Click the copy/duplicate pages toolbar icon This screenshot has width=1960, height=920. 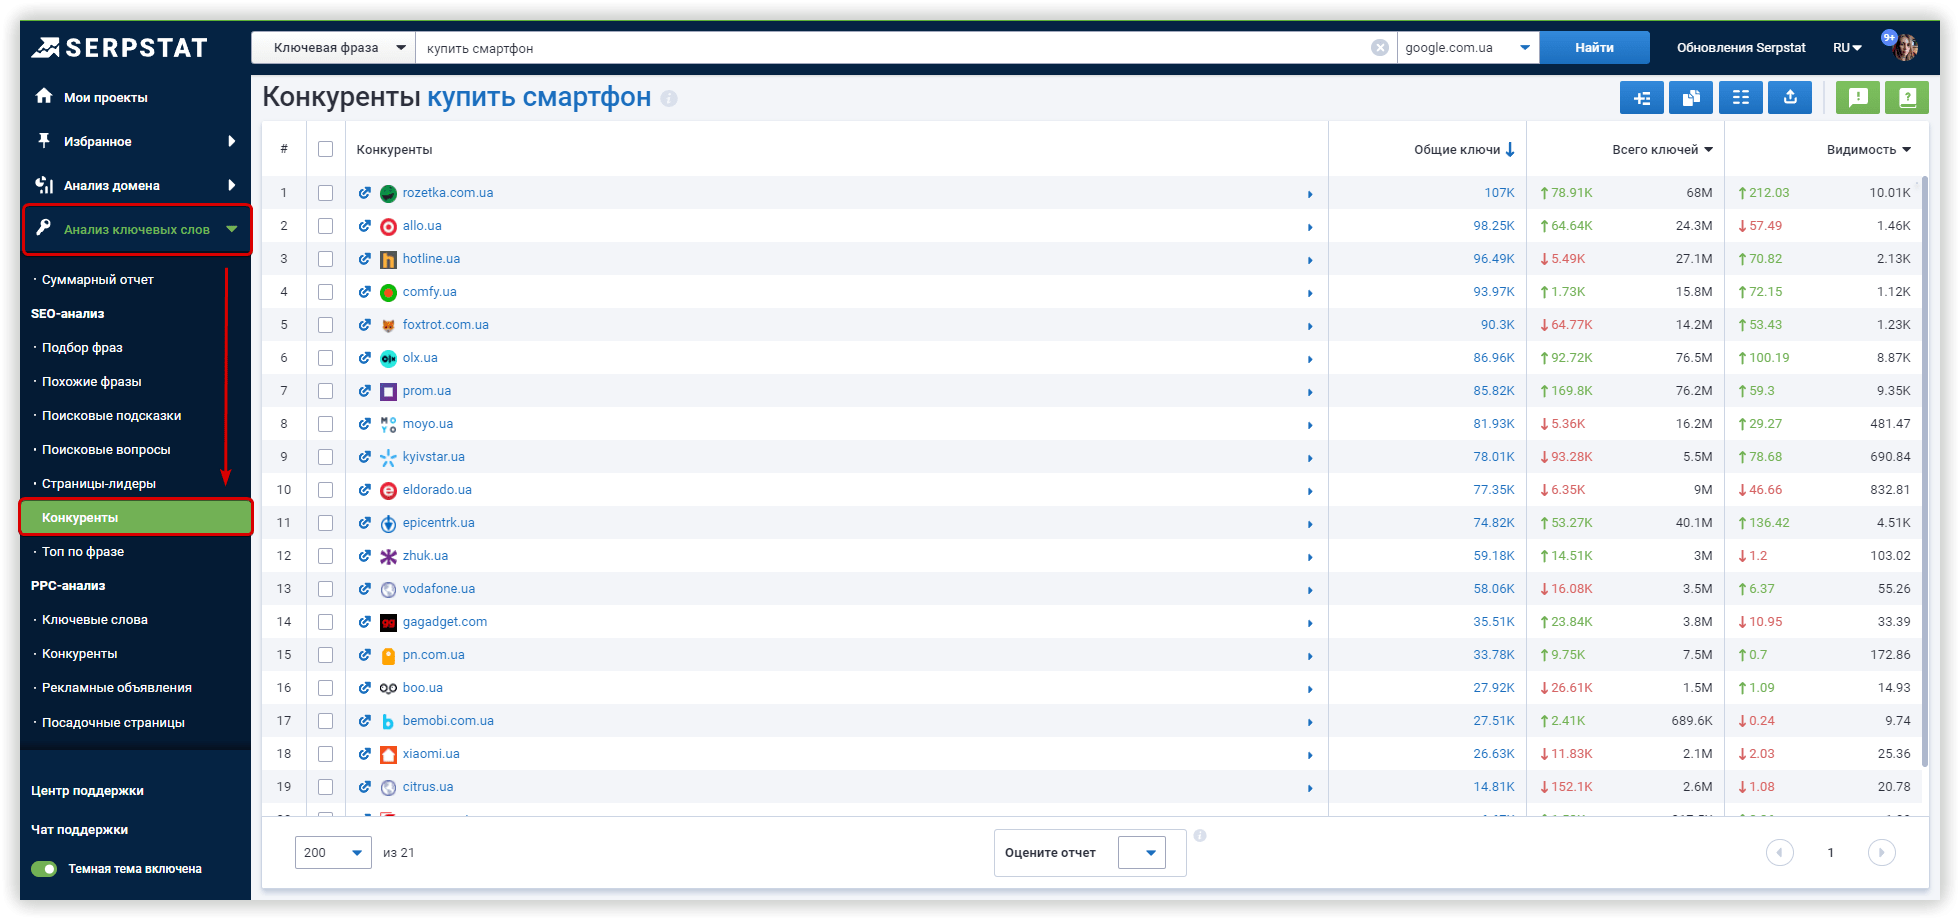1691,98
